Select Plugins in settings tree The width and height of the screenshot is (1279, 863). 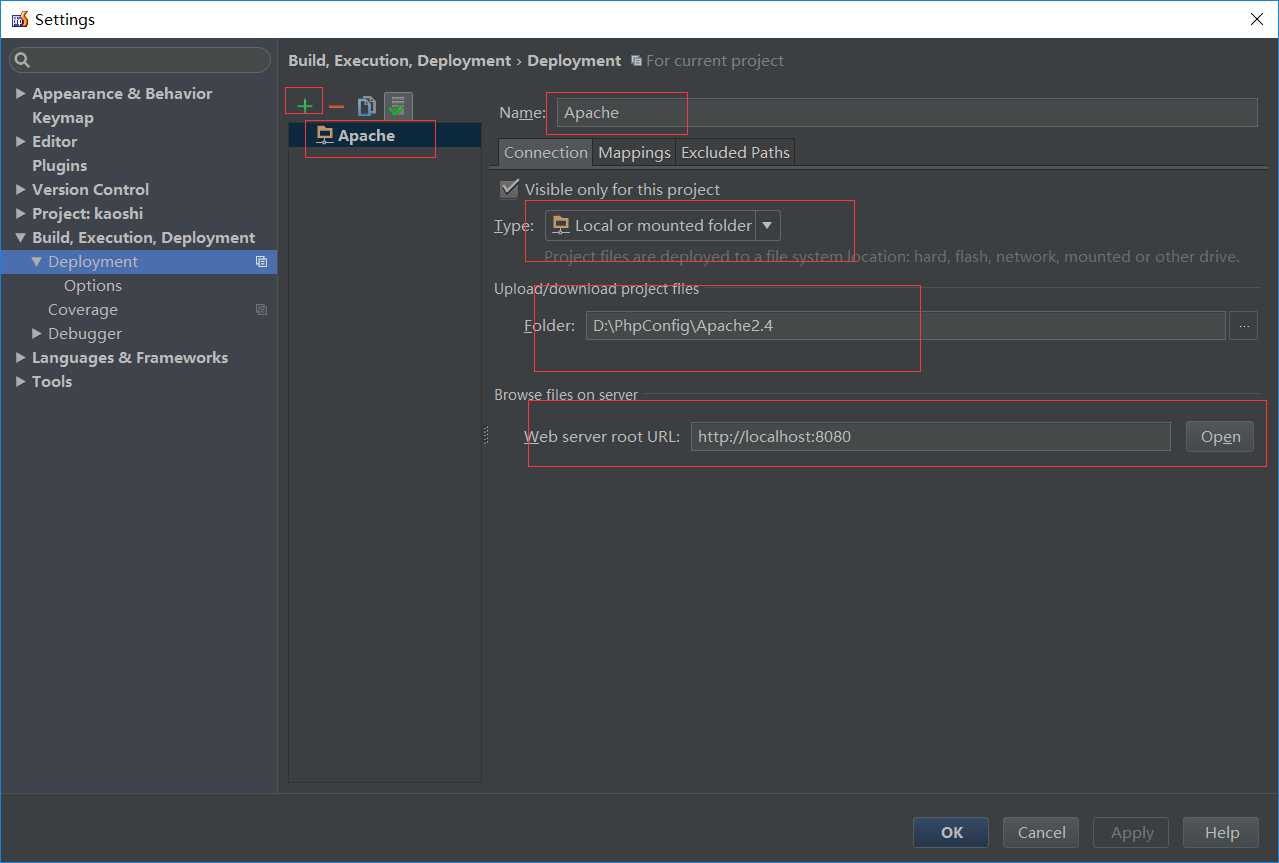pyautogui.click(x=59, y=165)
